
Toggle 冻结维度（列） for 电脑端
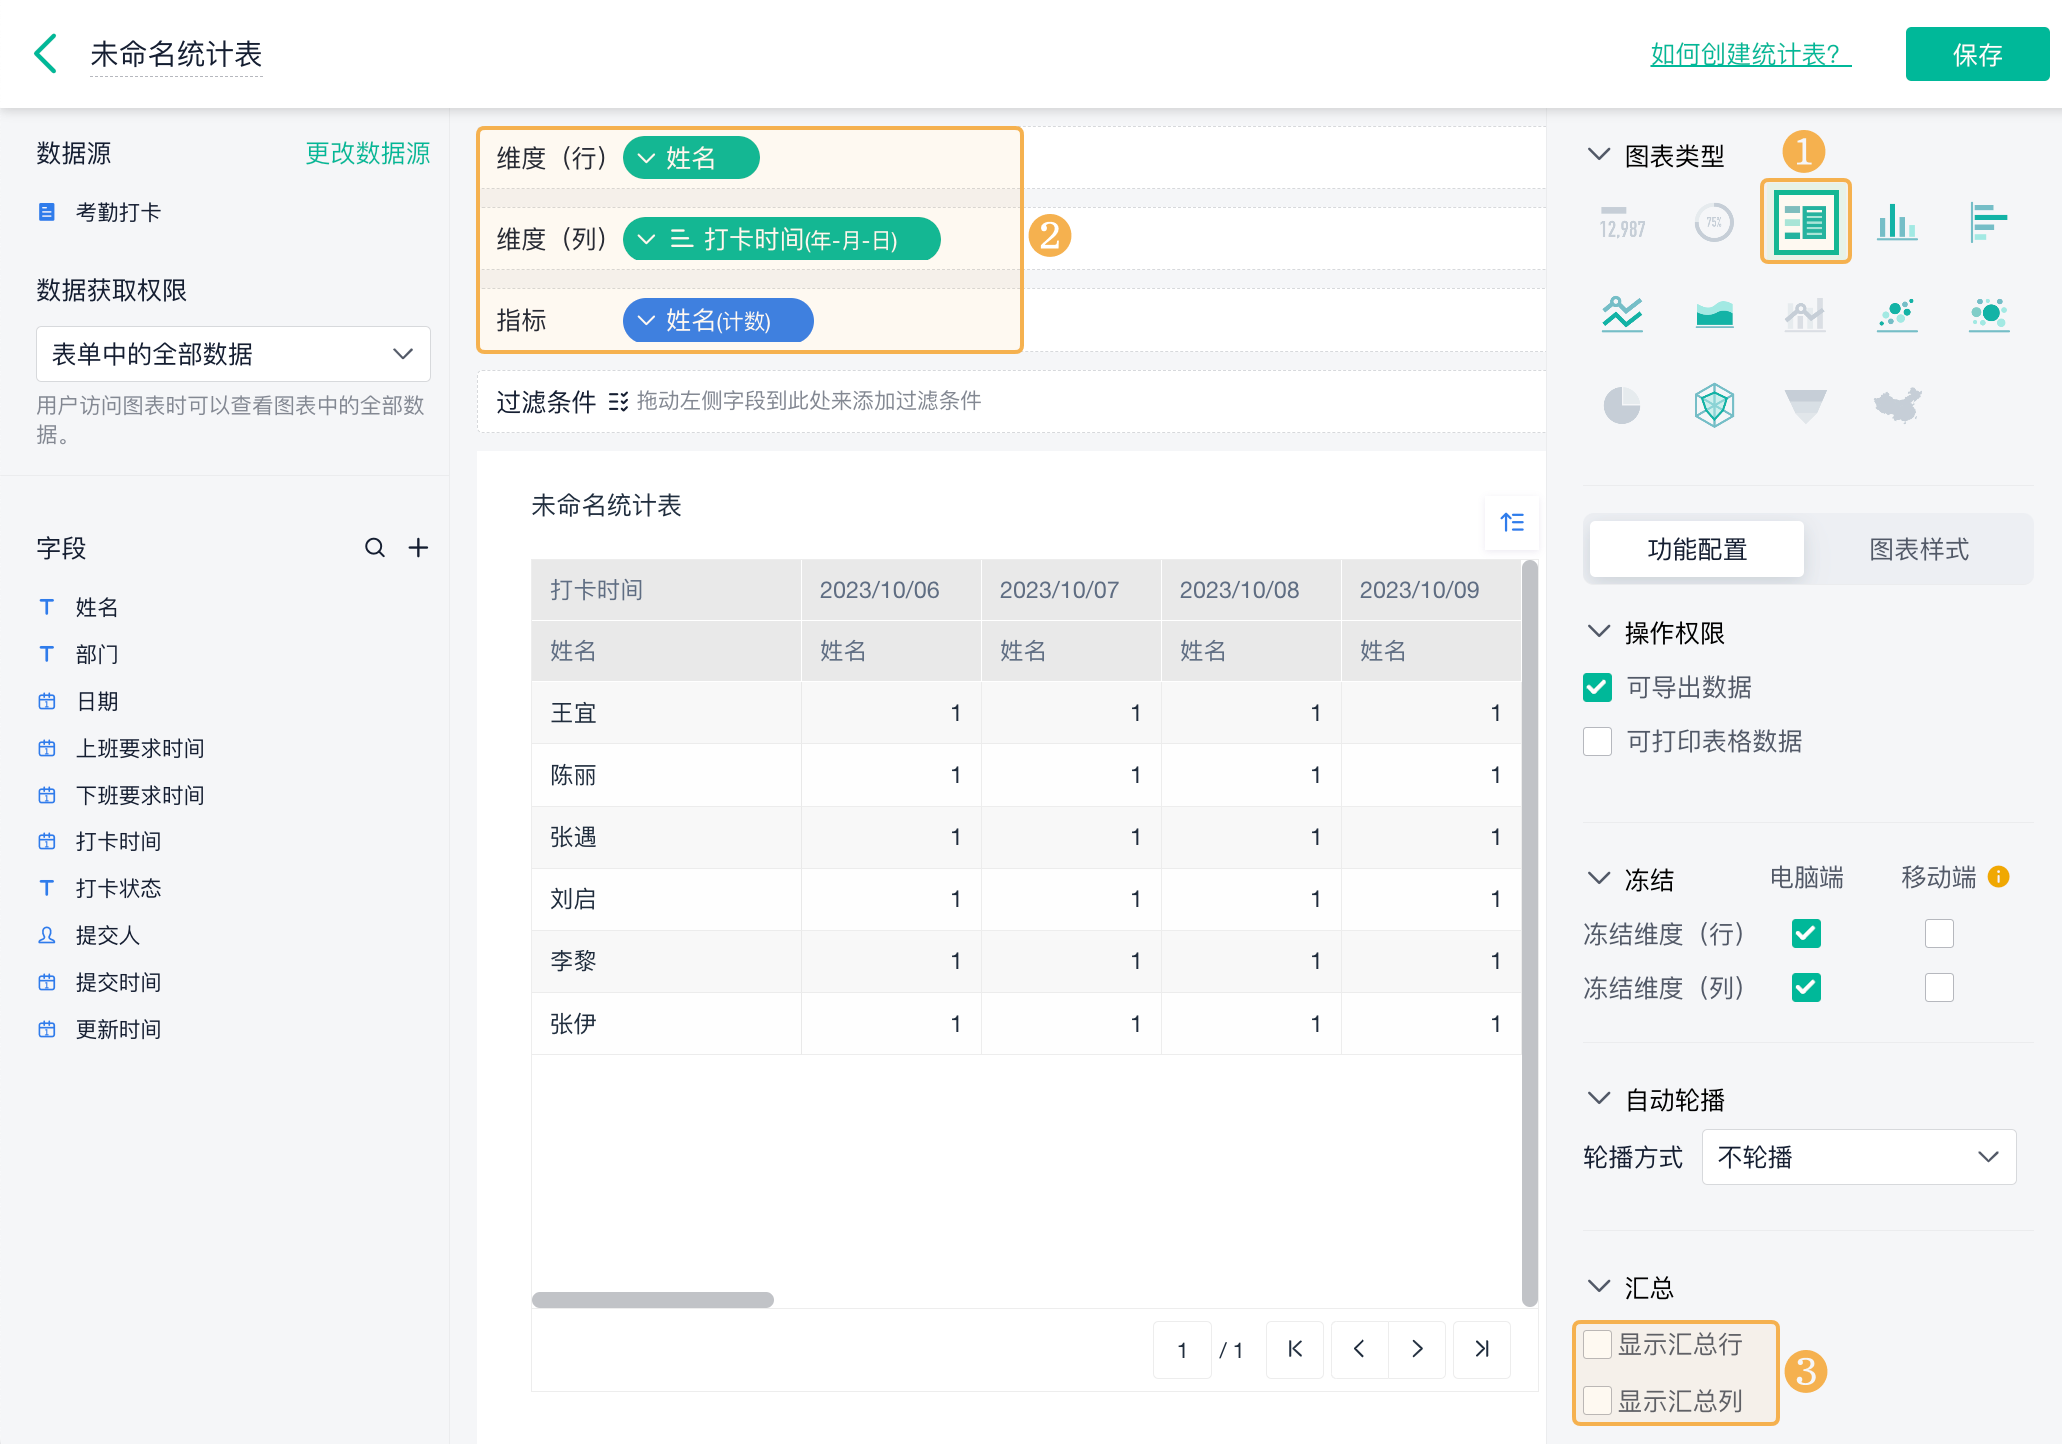[1806, 987]
